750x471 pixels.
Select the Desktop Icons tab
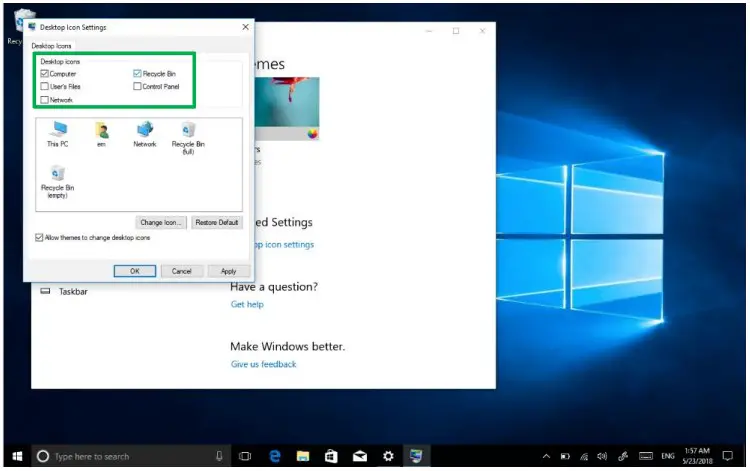pyautogui.click(x=51, y=46)
